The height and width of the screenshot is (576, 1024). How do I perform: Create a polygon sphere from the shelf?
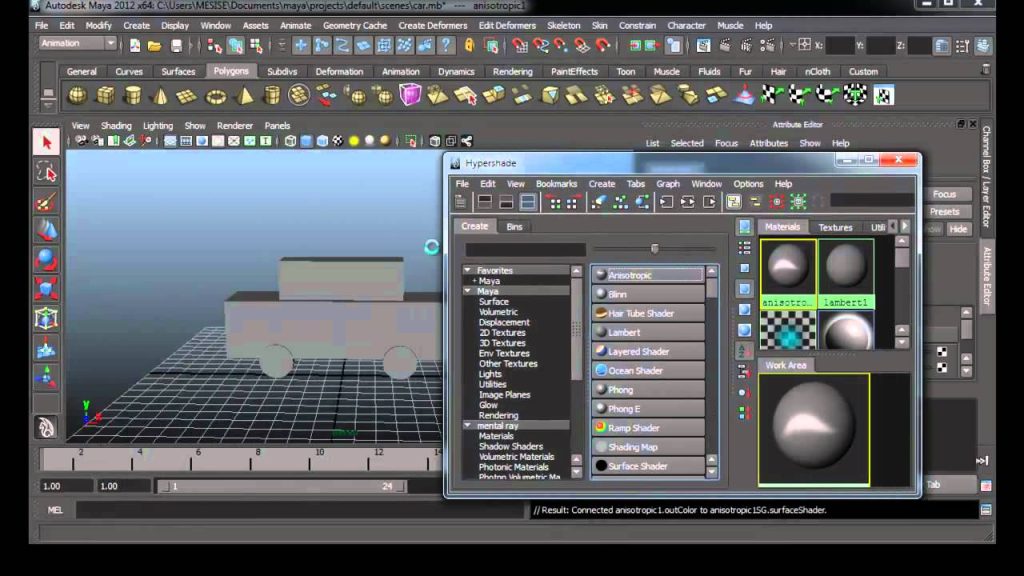(x=77, y=96)
